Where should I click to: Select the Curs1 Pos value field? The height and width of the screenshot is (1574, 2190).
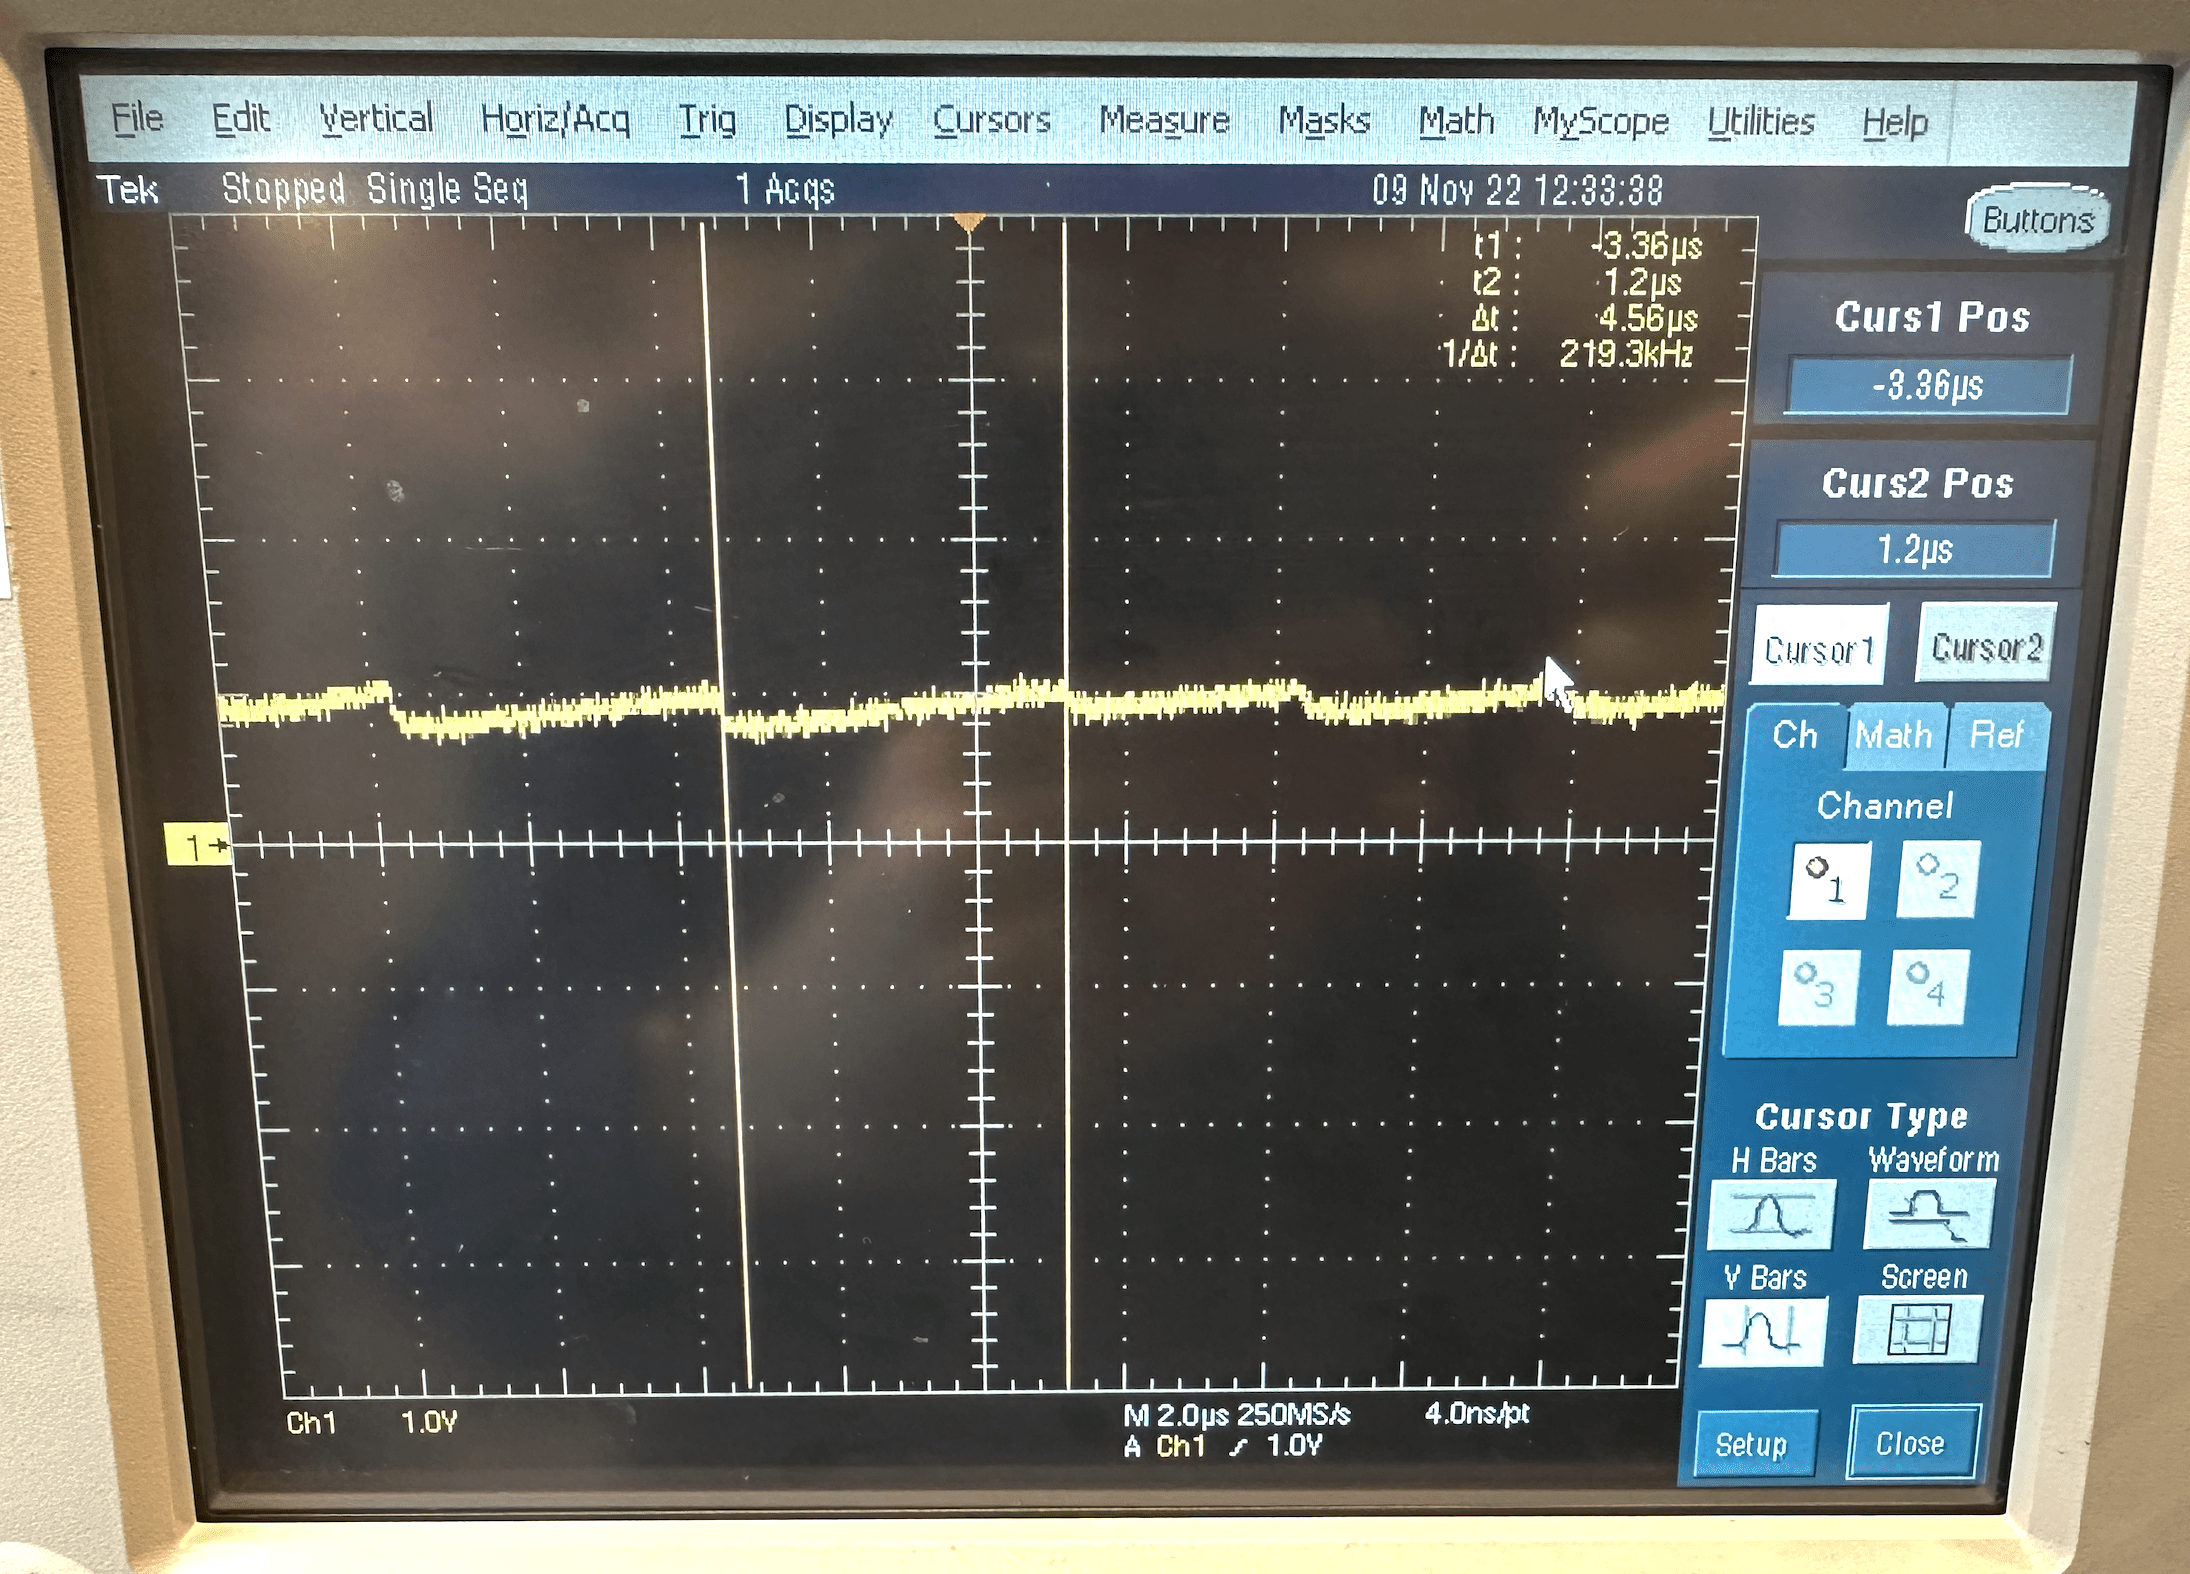click(1928, 385)
